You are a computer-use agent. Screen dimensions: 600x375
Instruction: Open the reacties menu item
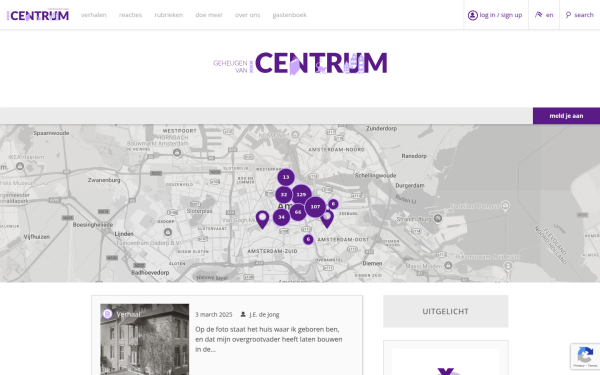click(x=130, y=15)
